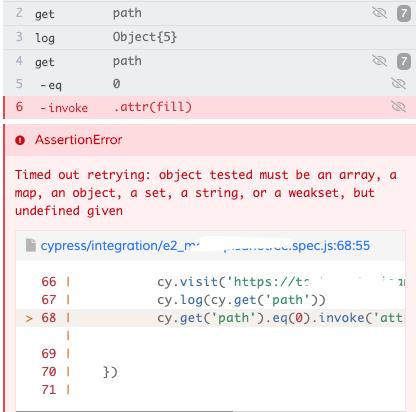This screenshot has height=412, width=416.
Task: Click hidden-eye icon on eq row
Action: (x=398, y=84)
